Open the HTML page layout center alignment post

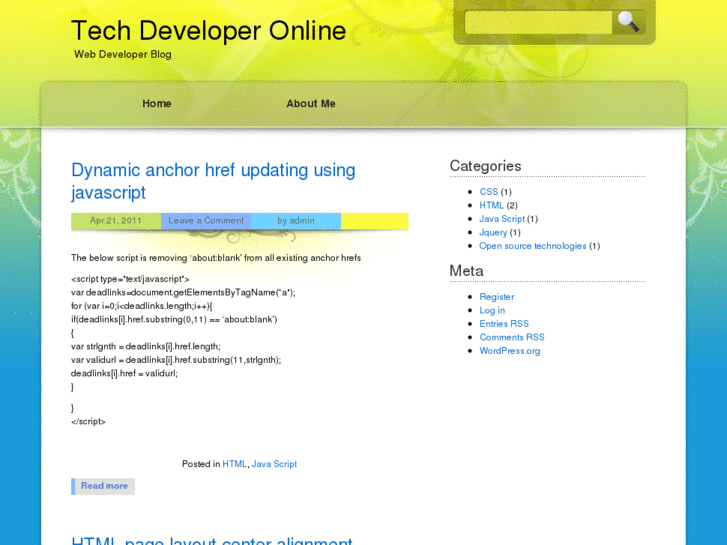tap(212, 541)
